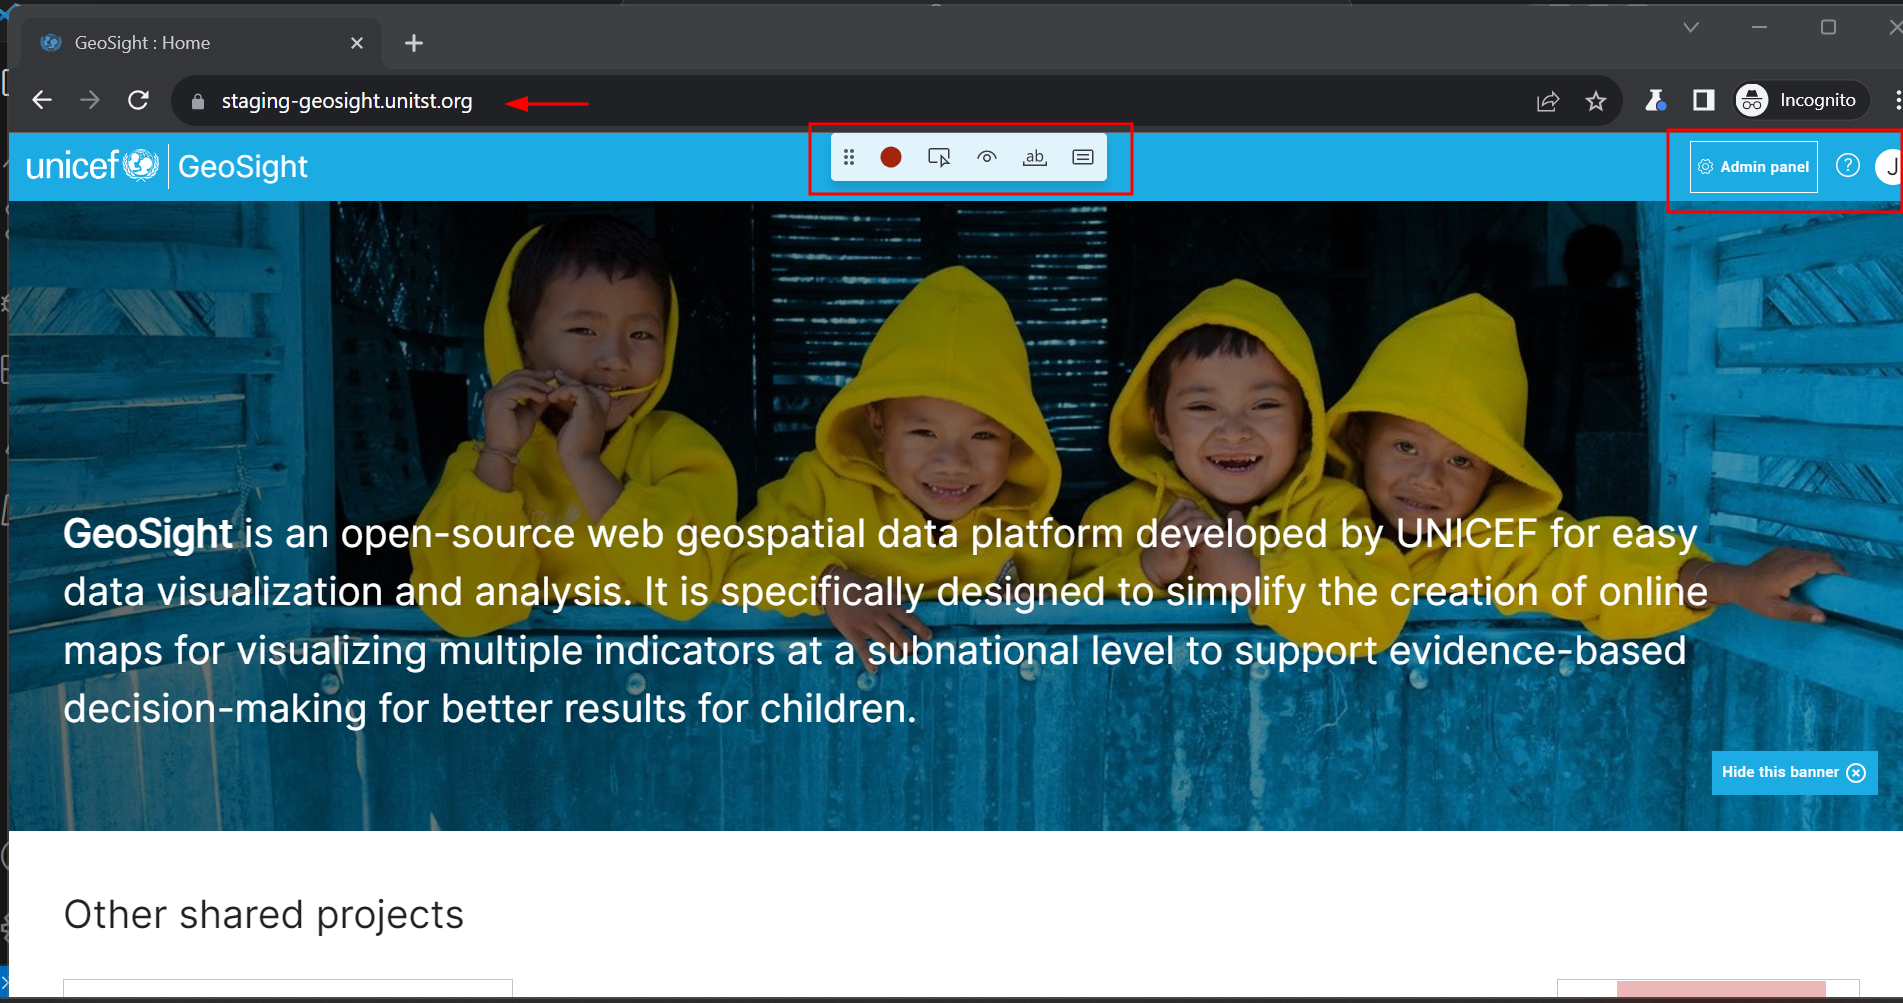Viewport: 1903px width, 1003px height.
Task: Select the GeoSight : Home tab
Action: coord(200,43)
